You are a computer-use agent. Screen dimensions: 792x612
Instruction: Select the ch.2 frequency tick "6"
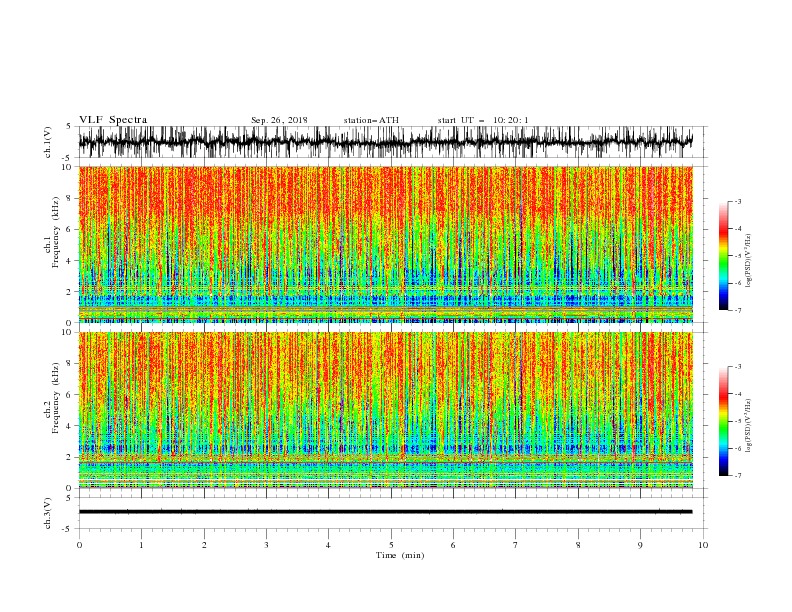pyautogui.click(x=70, y=395)
